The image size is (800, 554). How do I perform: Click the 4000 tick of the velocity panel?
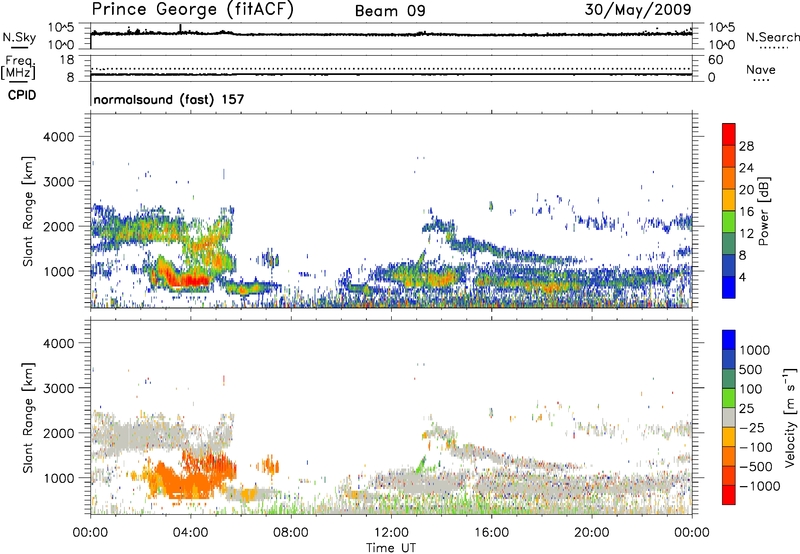(59, 343)
